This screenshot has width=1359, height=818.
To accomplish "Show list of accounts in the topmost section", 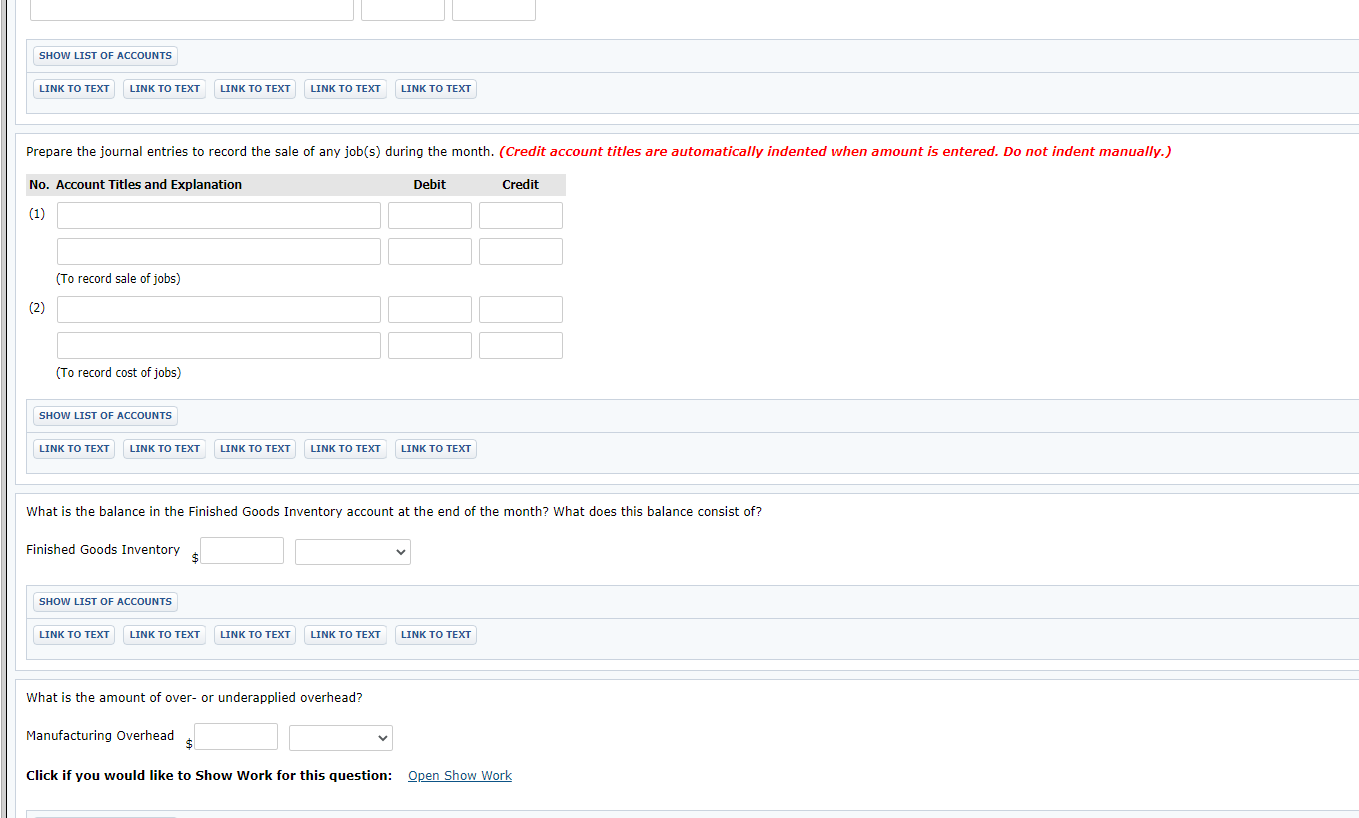I will point(105,56).
